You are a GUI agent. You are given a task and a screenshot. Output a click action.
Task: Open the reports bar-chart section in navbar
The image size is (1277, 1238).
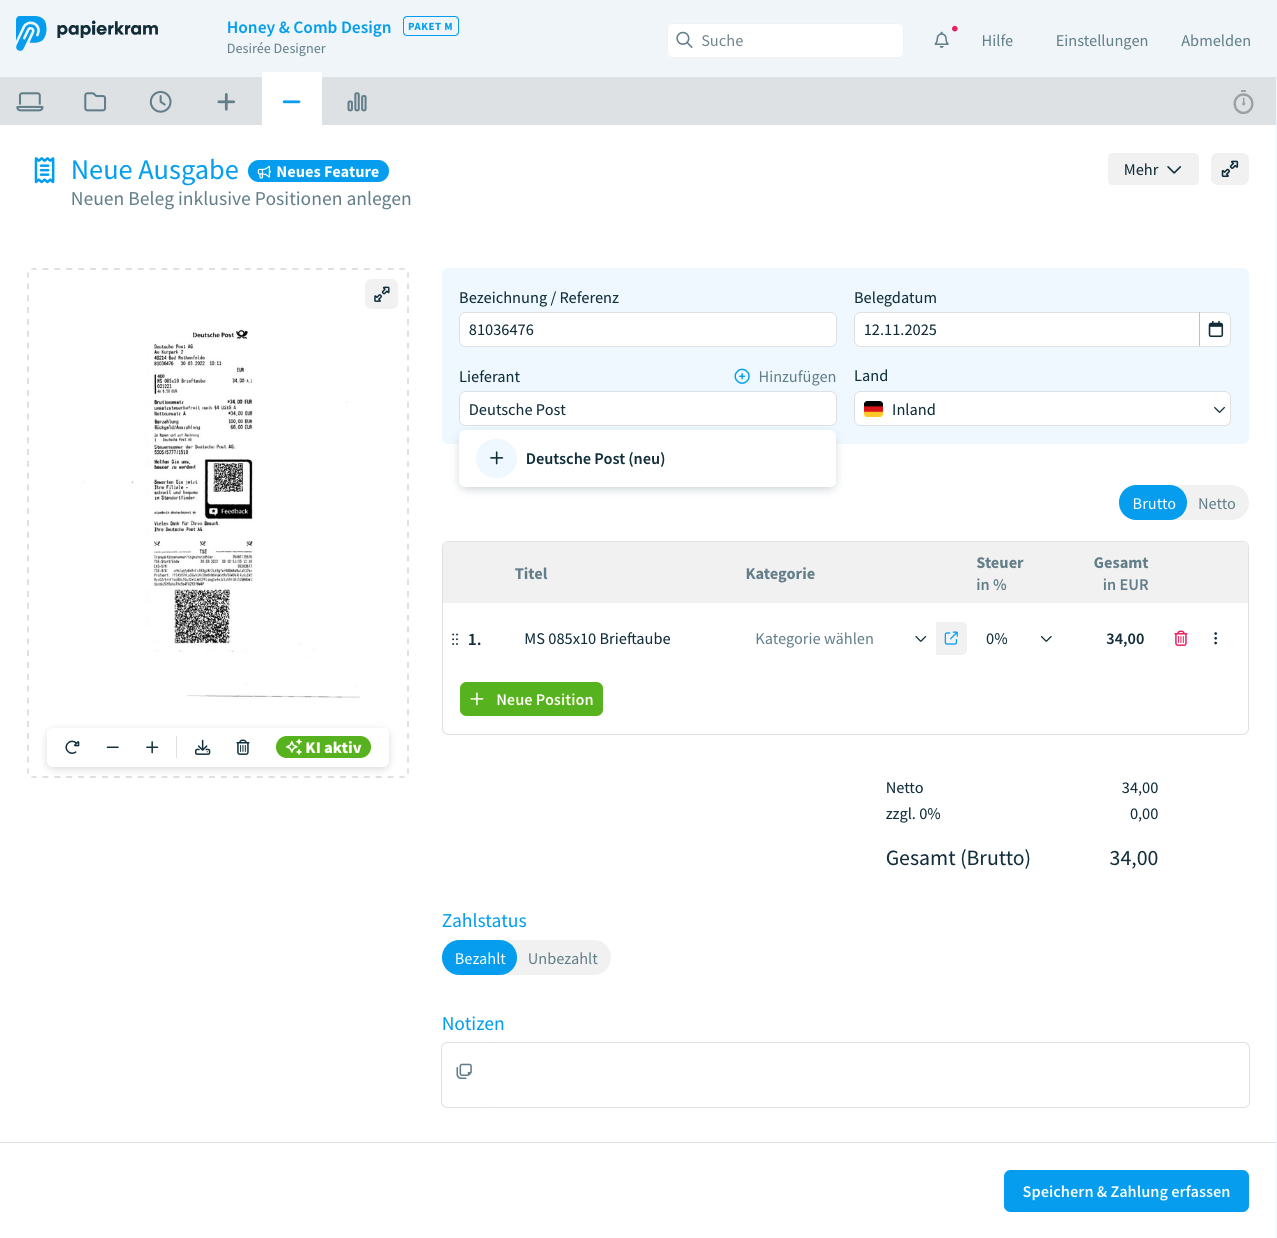[356, 101]
